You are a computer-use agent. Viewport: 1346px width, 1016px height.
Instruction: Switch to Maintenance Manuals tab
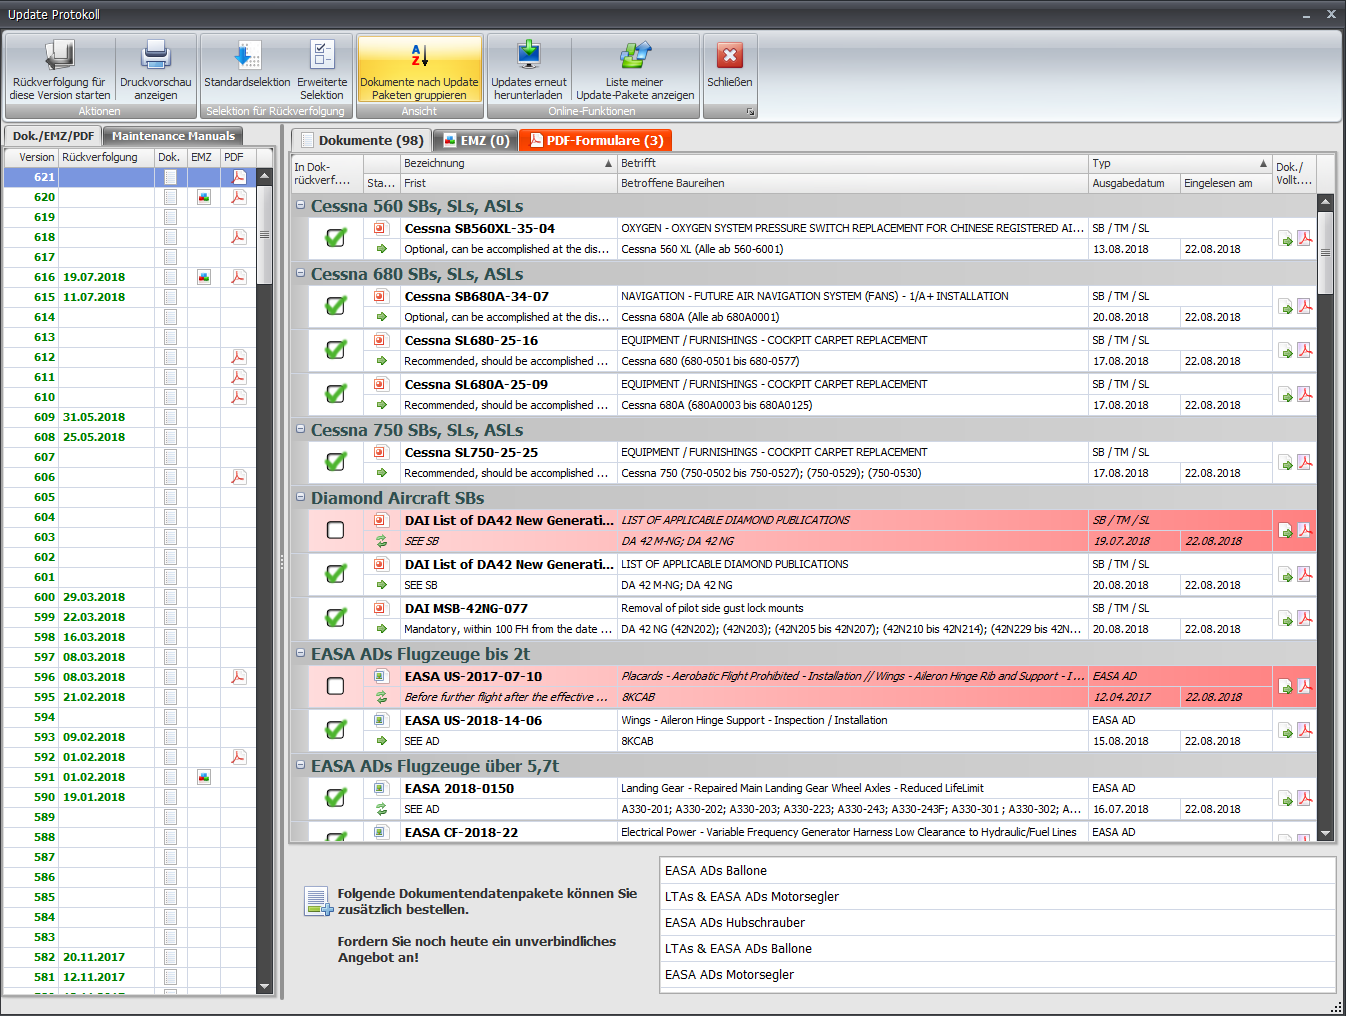coord(173,136)
